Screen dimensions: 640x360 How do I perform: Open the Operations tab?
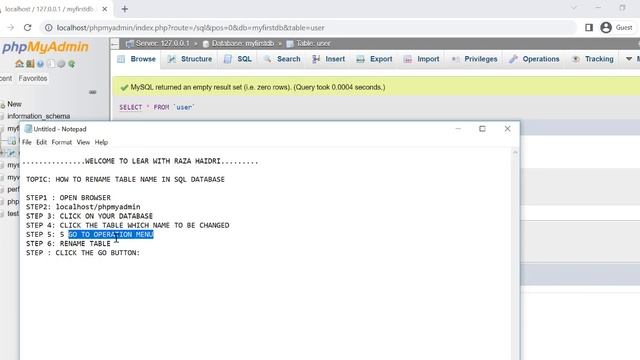click(x=534, y=59)
